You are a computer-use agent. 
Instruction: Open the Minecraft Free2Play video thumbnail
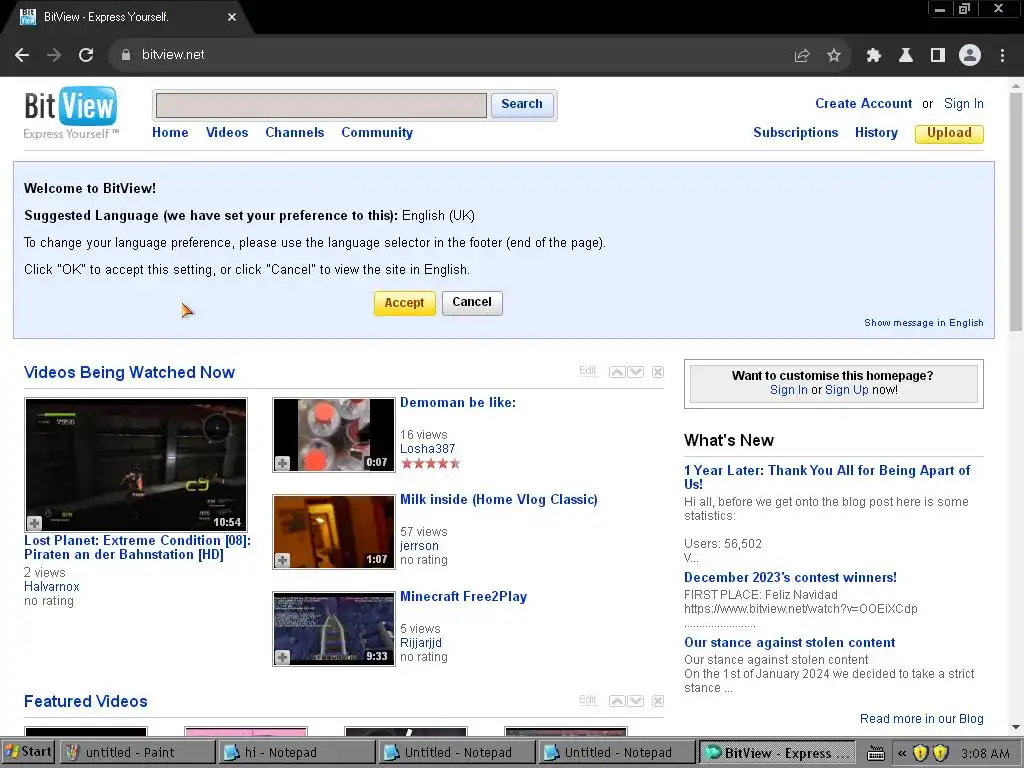(x=334, y=629)
